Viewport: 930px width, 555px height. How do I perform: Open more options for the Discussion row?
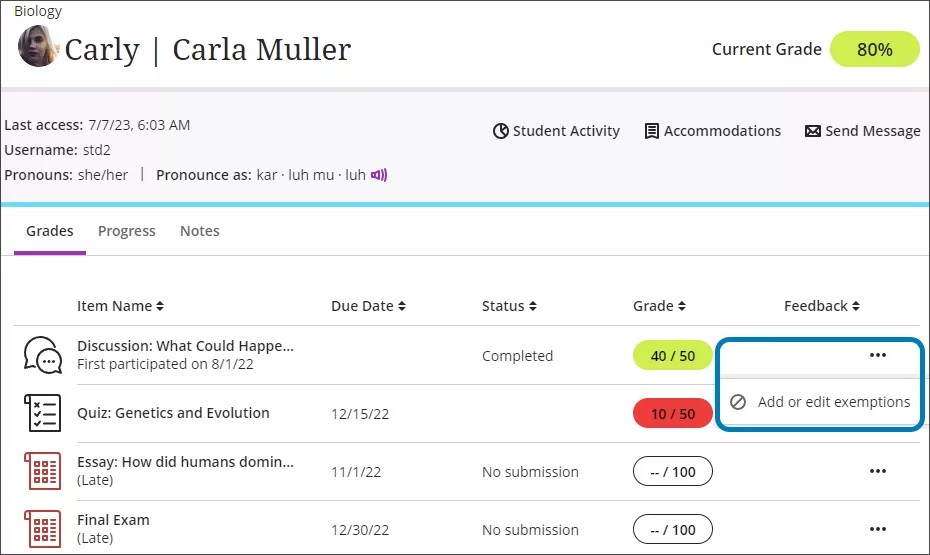[878, 355]
